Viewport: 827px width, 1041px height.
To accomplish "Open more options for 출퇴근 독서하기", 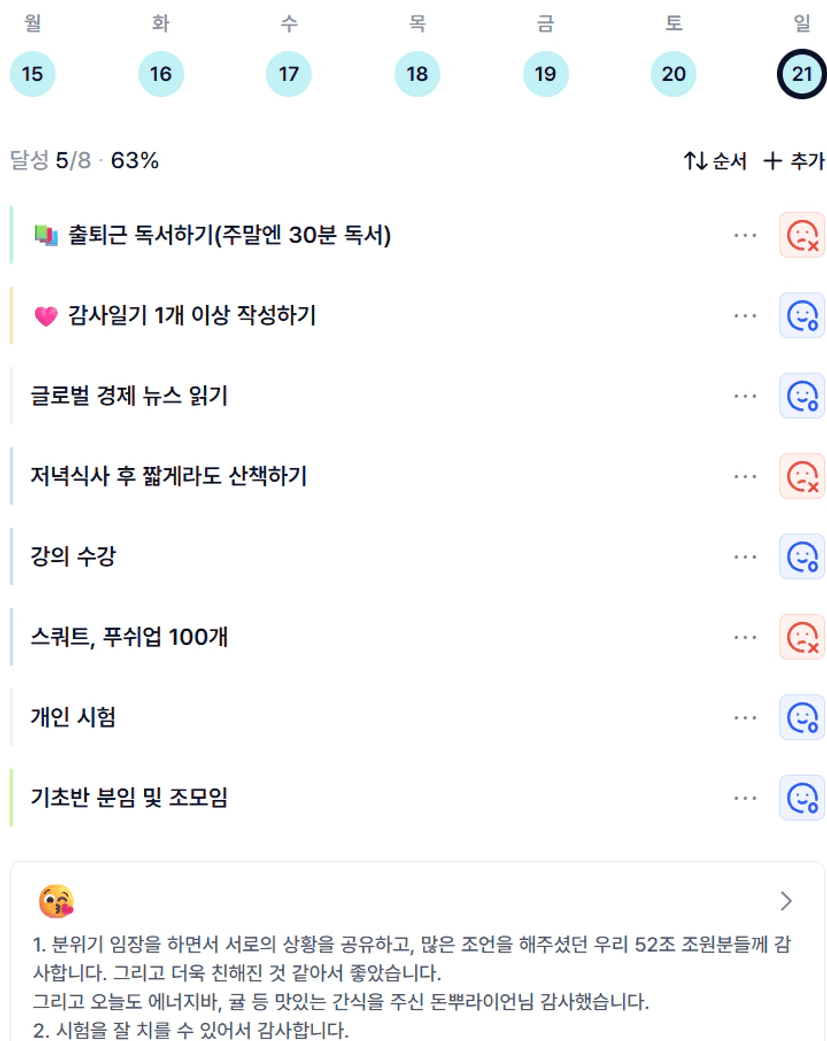I will [x=745, y=235].
